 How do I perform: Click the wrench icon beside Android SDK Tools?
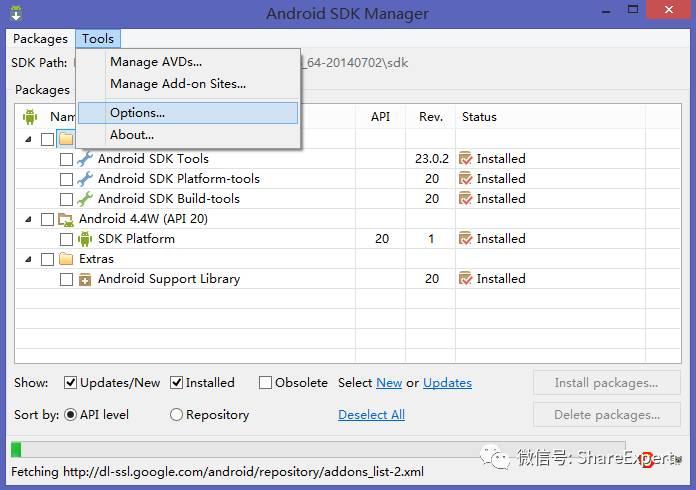tap(85, 158)
